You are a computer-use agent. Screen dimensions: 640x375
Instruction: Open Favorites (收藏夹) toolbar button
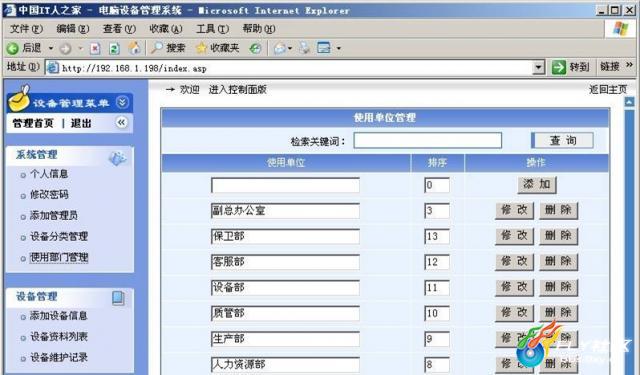[x=218, y=48]
